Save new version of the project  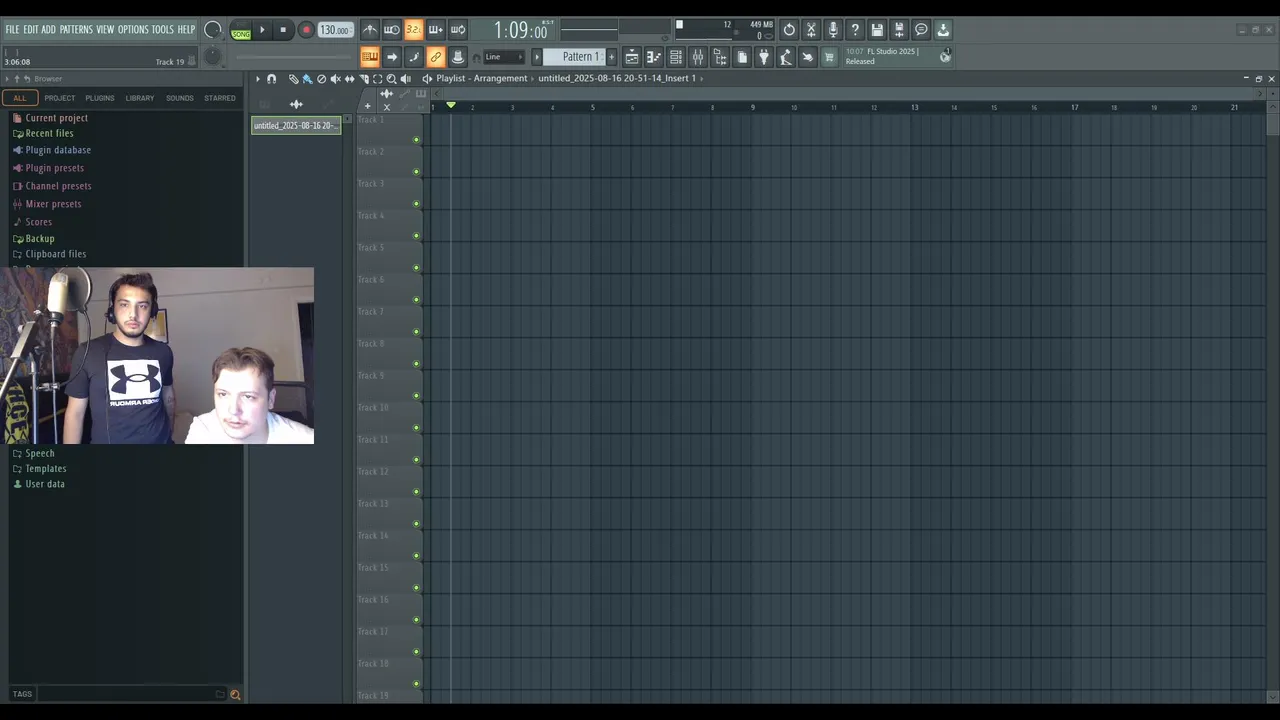(899, 29)
